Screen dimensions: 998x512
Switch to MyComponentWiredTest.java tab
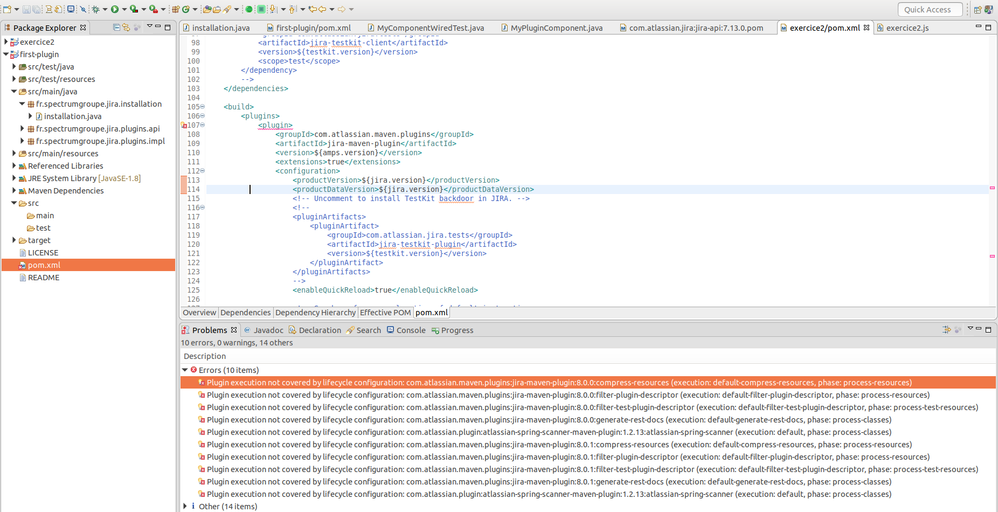[x=425, y=28]
